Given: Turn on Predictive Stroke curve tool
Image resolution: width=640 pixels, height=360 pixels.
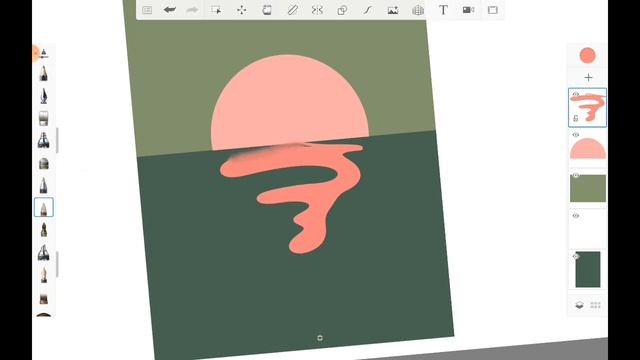Looking at the screenshot, I should pos(367,10).
